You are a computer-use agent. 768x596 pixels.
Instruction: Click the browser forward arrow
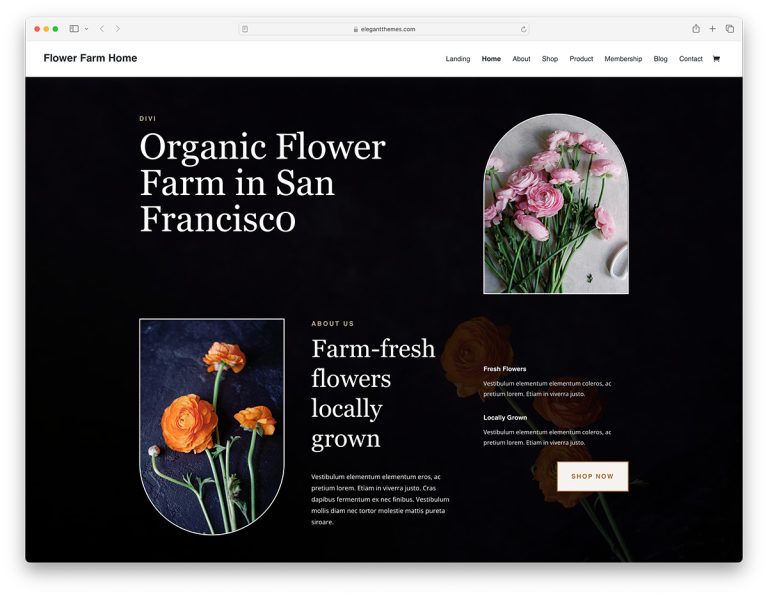[x=118, y=29]
